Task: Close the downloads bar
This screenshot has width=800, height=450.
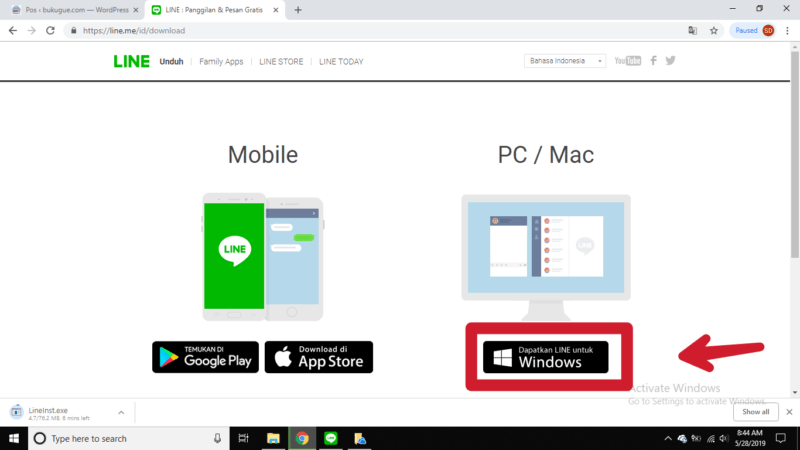Action: (789, 412)
